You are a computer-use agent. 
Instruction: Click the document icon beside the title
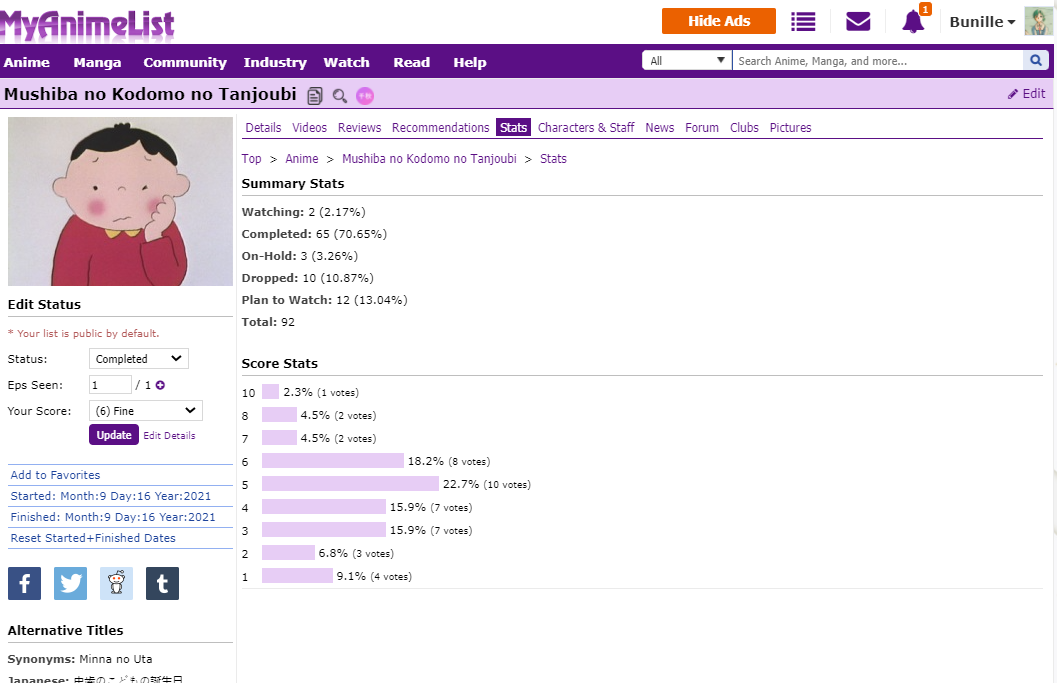(x=315, y=96)
